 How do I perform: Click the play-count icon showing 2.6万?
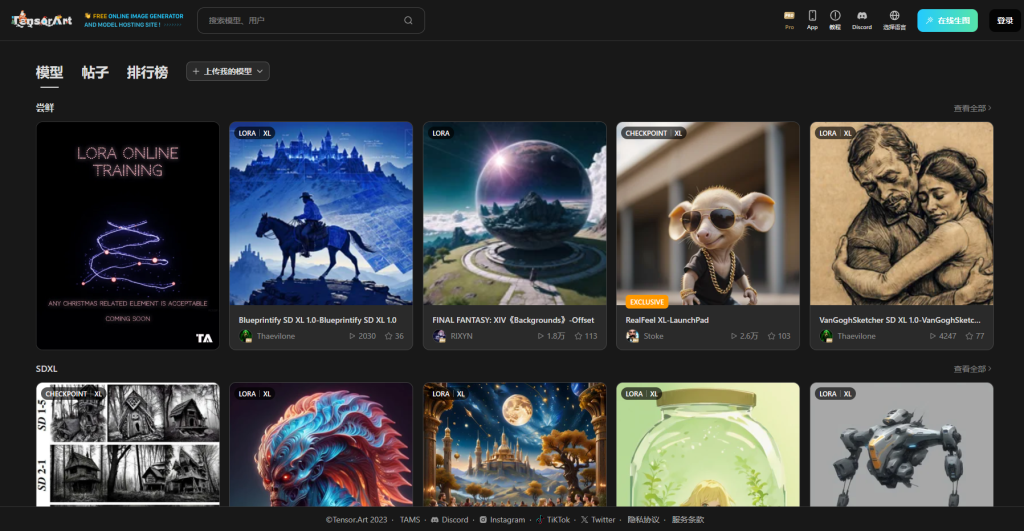(x=733, y=336)
